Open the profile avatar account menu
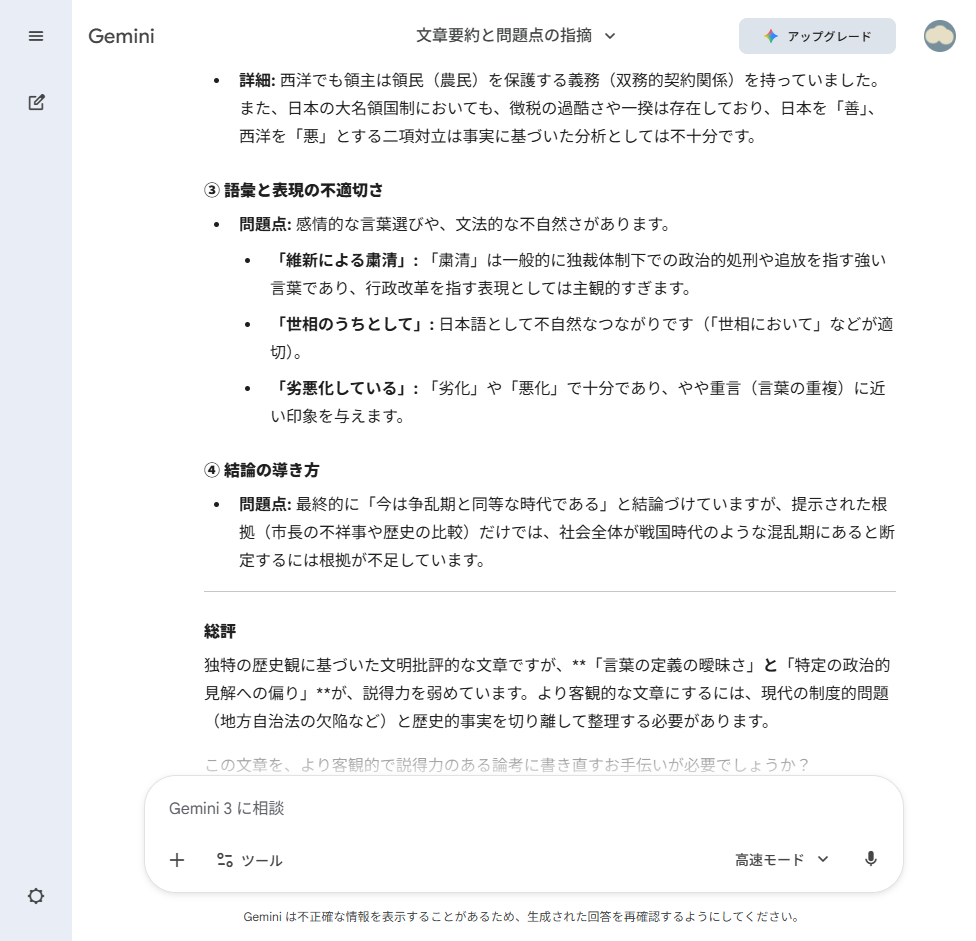Screen dimensions: 976x941 939,36
